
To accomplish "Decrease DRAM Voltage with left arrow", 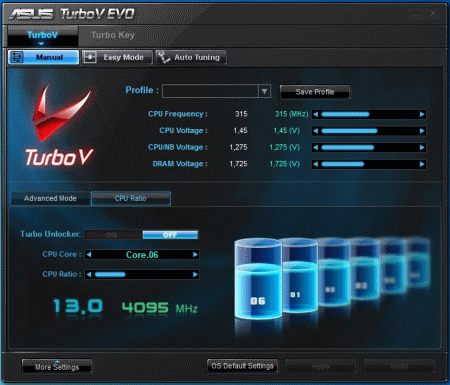I will (316, 164).
